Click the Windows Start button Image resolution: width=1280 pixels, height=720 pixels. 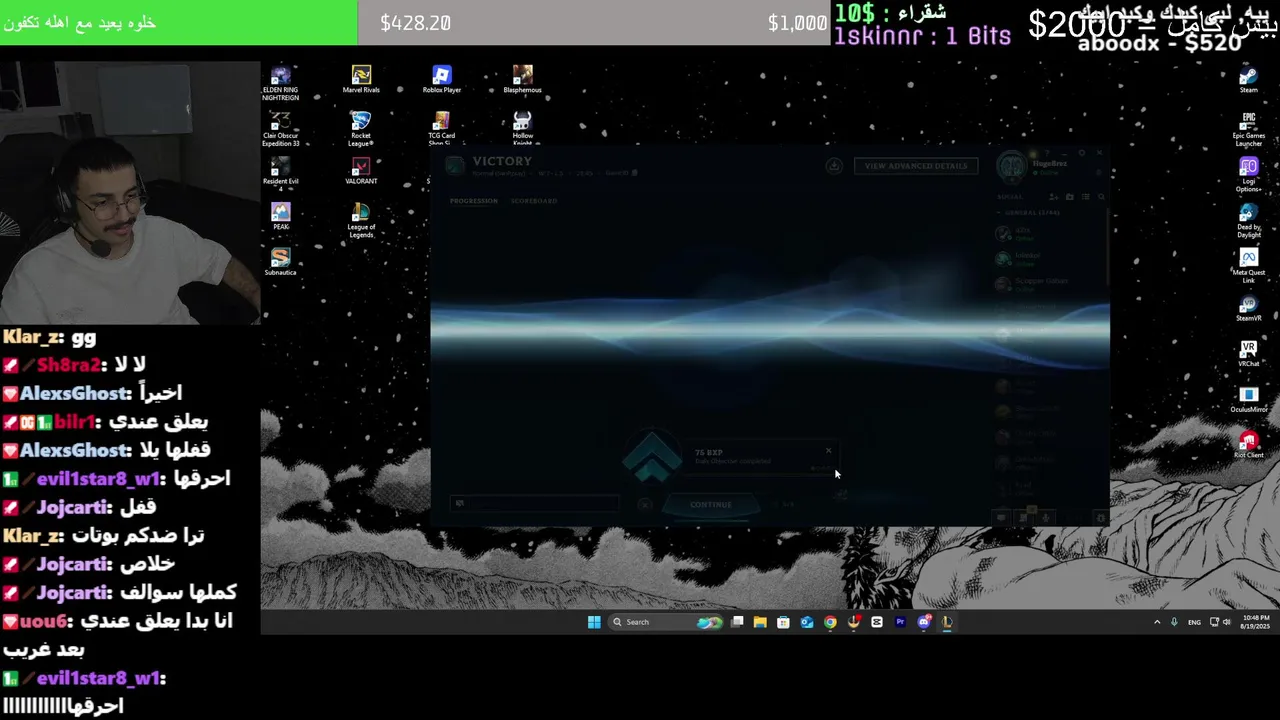click(x=594, y=622)
